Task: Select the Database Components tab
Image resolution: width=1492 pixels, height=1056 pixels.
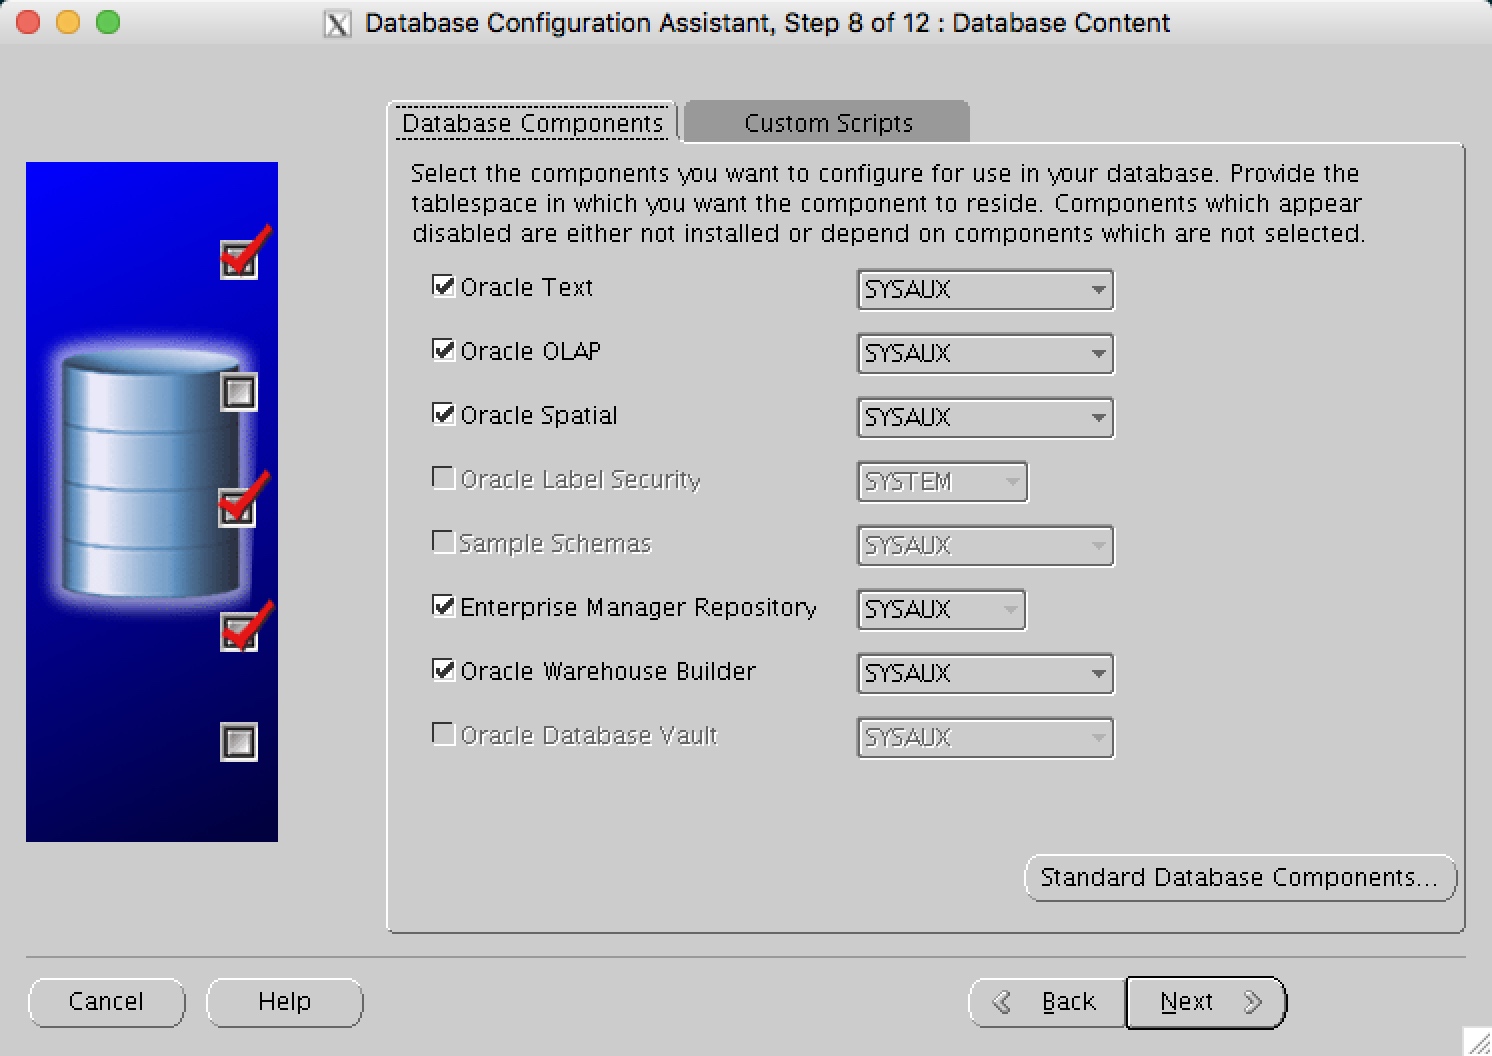Action: click(x=532, y=123)
